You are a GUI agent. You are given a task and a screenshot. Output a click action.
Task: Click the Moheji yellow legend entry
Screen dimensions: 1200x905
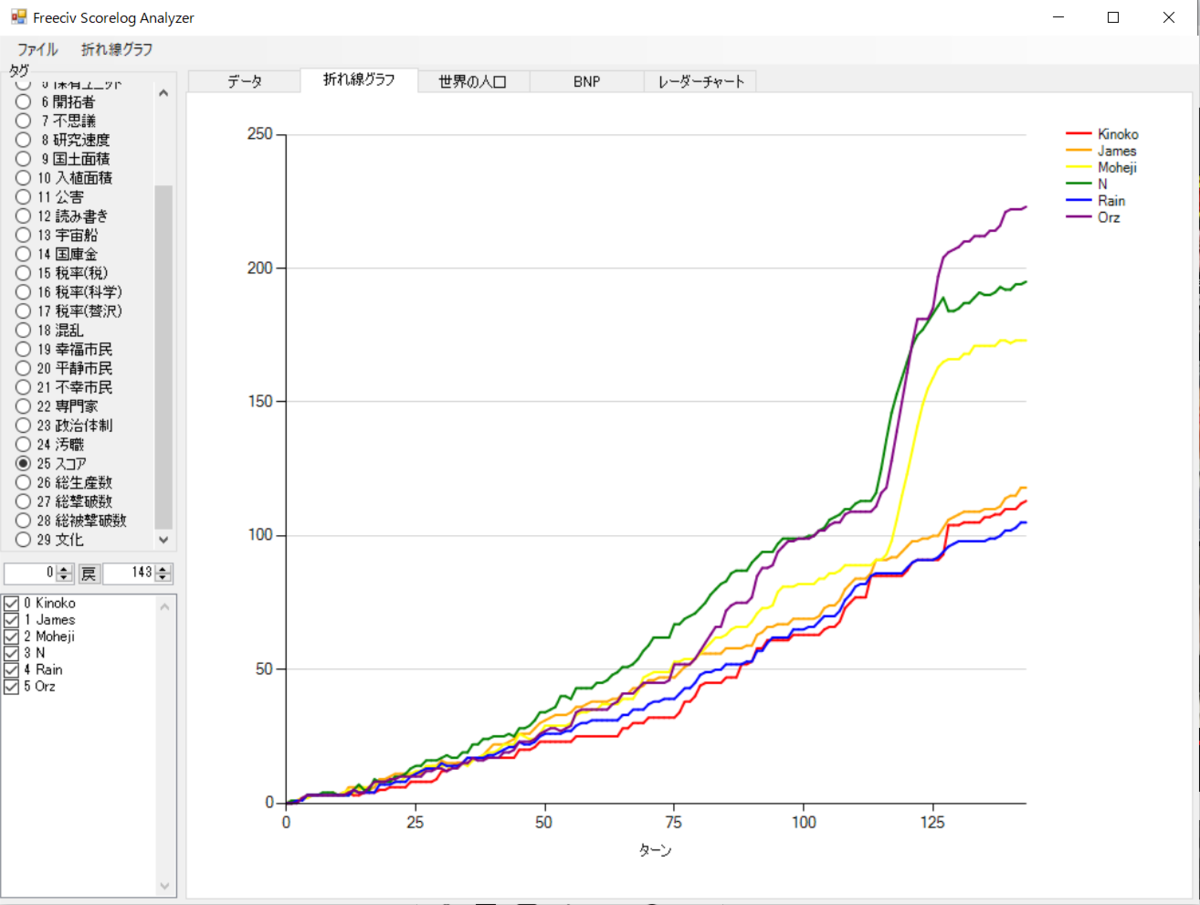click(1102, 168)
